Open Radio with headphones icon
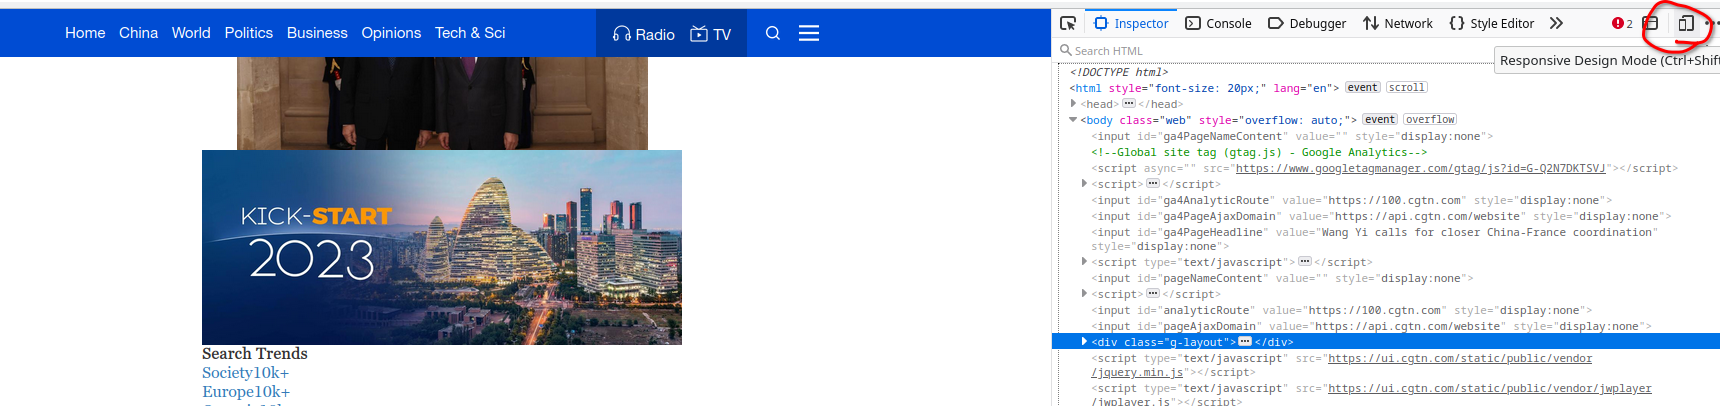 coord(644,34)
